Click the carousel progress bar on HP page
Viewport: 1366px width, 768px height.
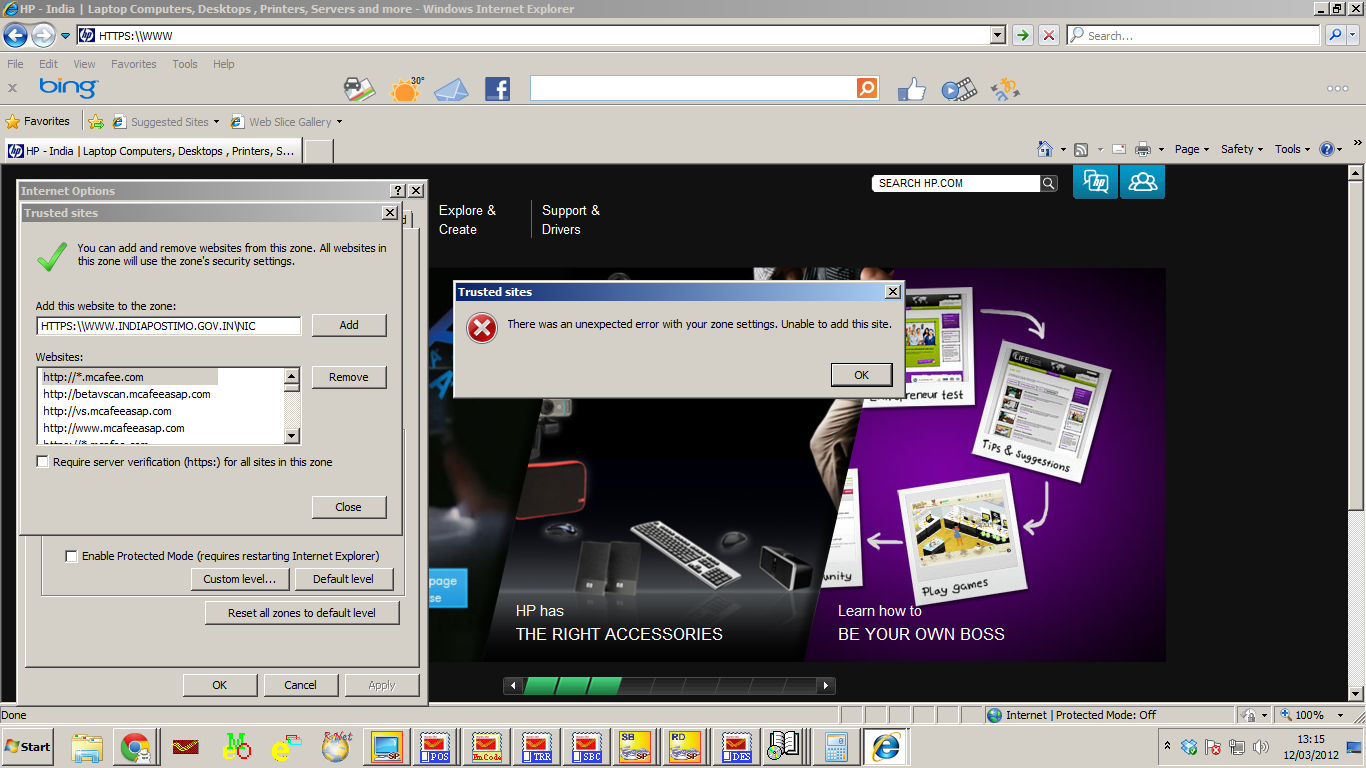[x=670, y=685]
